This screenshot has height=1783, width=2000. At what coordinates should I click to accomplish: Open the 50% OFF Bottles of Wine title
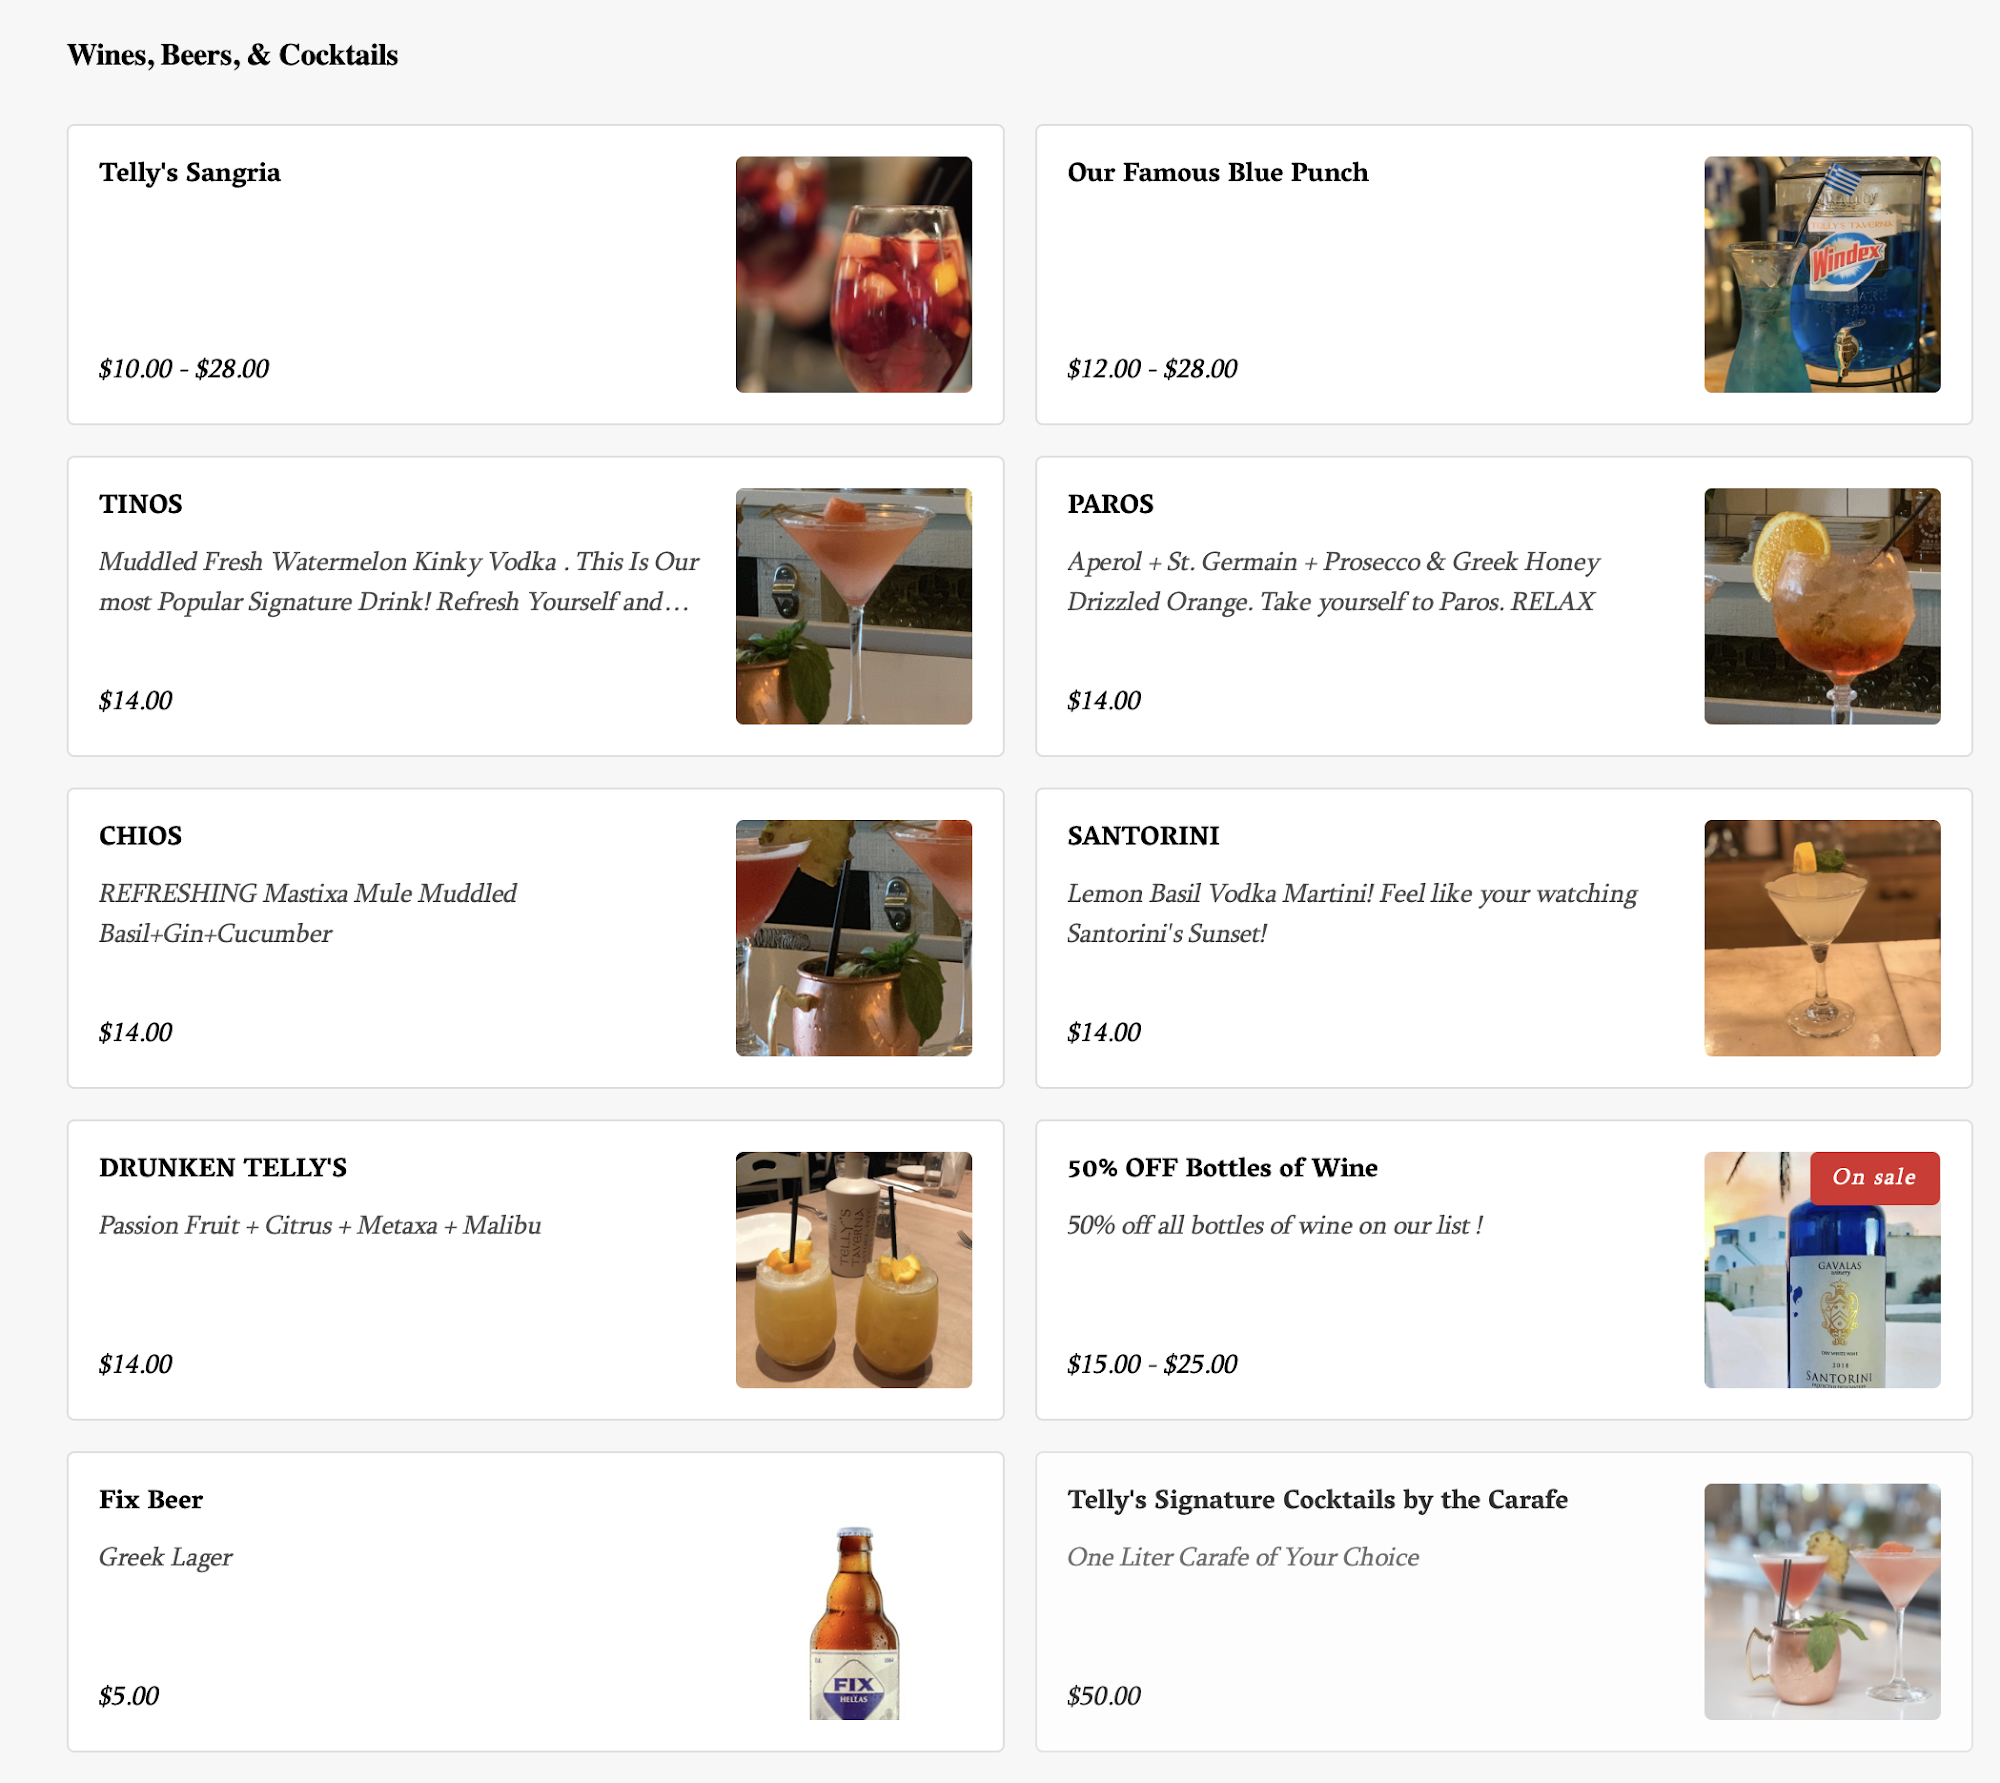click(x=1222, y=1168)
